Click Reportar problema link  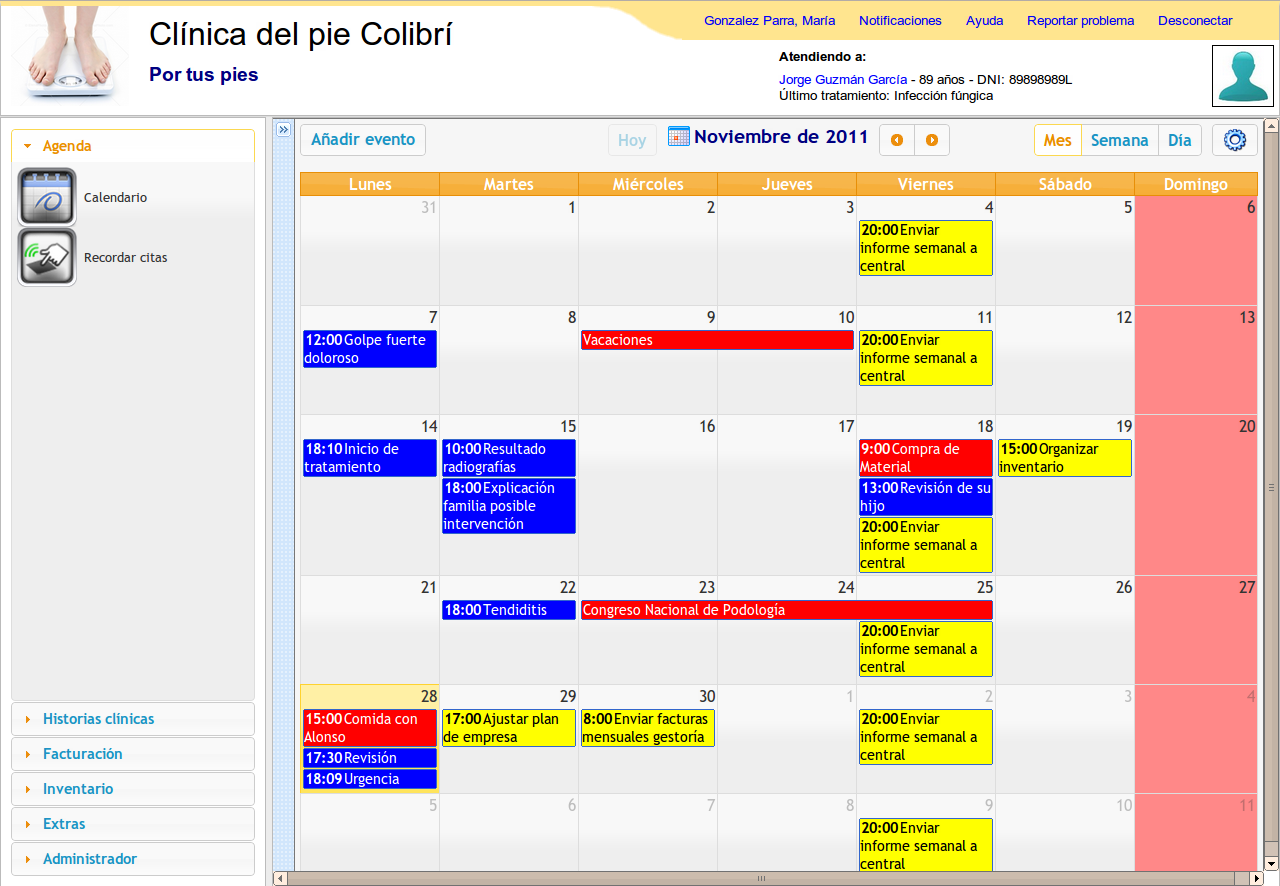[x=1081, y=20]
